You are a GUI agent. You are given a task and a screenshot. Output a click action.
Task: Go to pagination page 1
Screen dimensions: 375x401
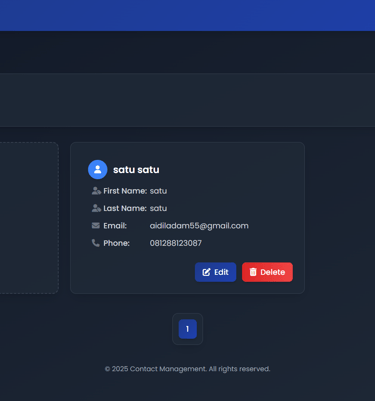pos(188,329)
